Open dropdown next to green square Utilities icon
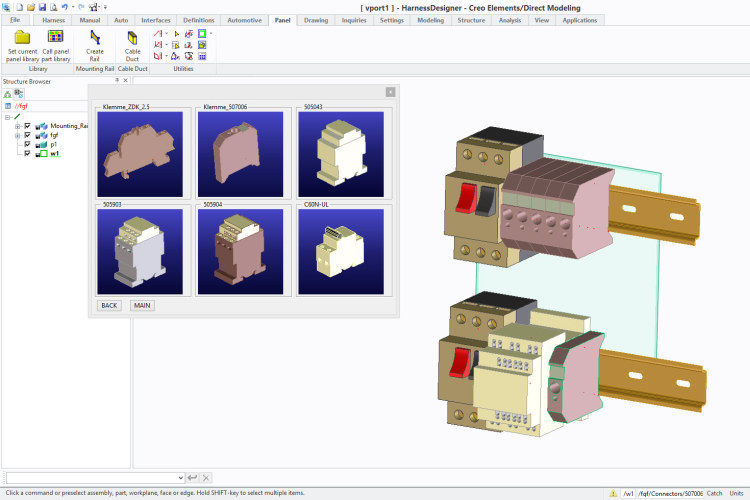Viewport: 750px width, 500px height. [211, 33]
